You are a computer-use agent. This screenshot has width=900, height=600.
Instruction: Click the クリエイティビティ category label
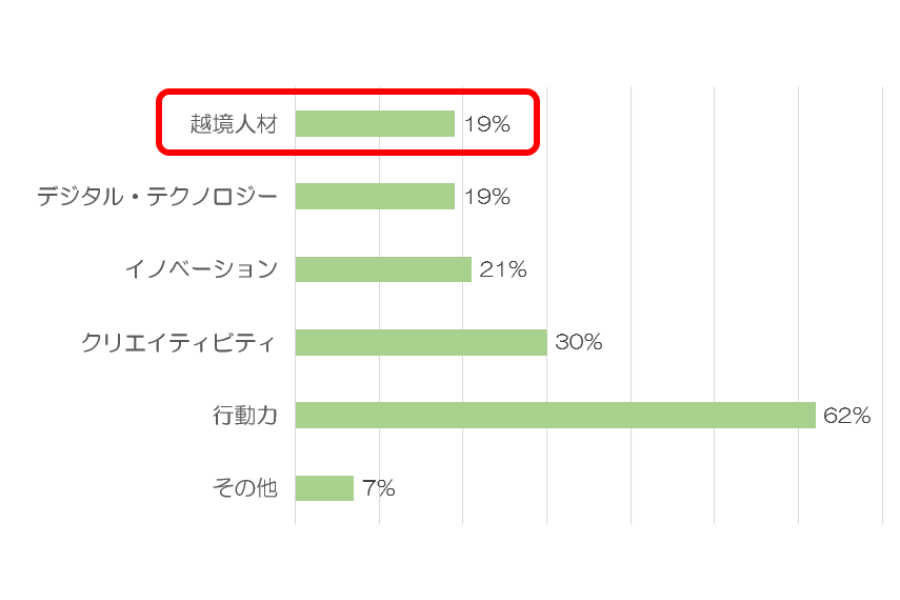pos(179,343)
